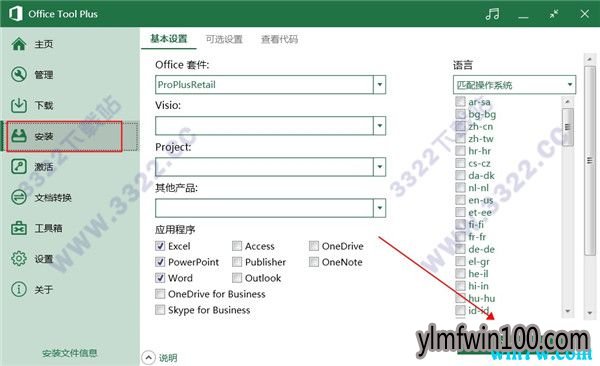Click the main panel scroll up arrow
The width and height of the screenshot is (600, 366).
[590, 59]
